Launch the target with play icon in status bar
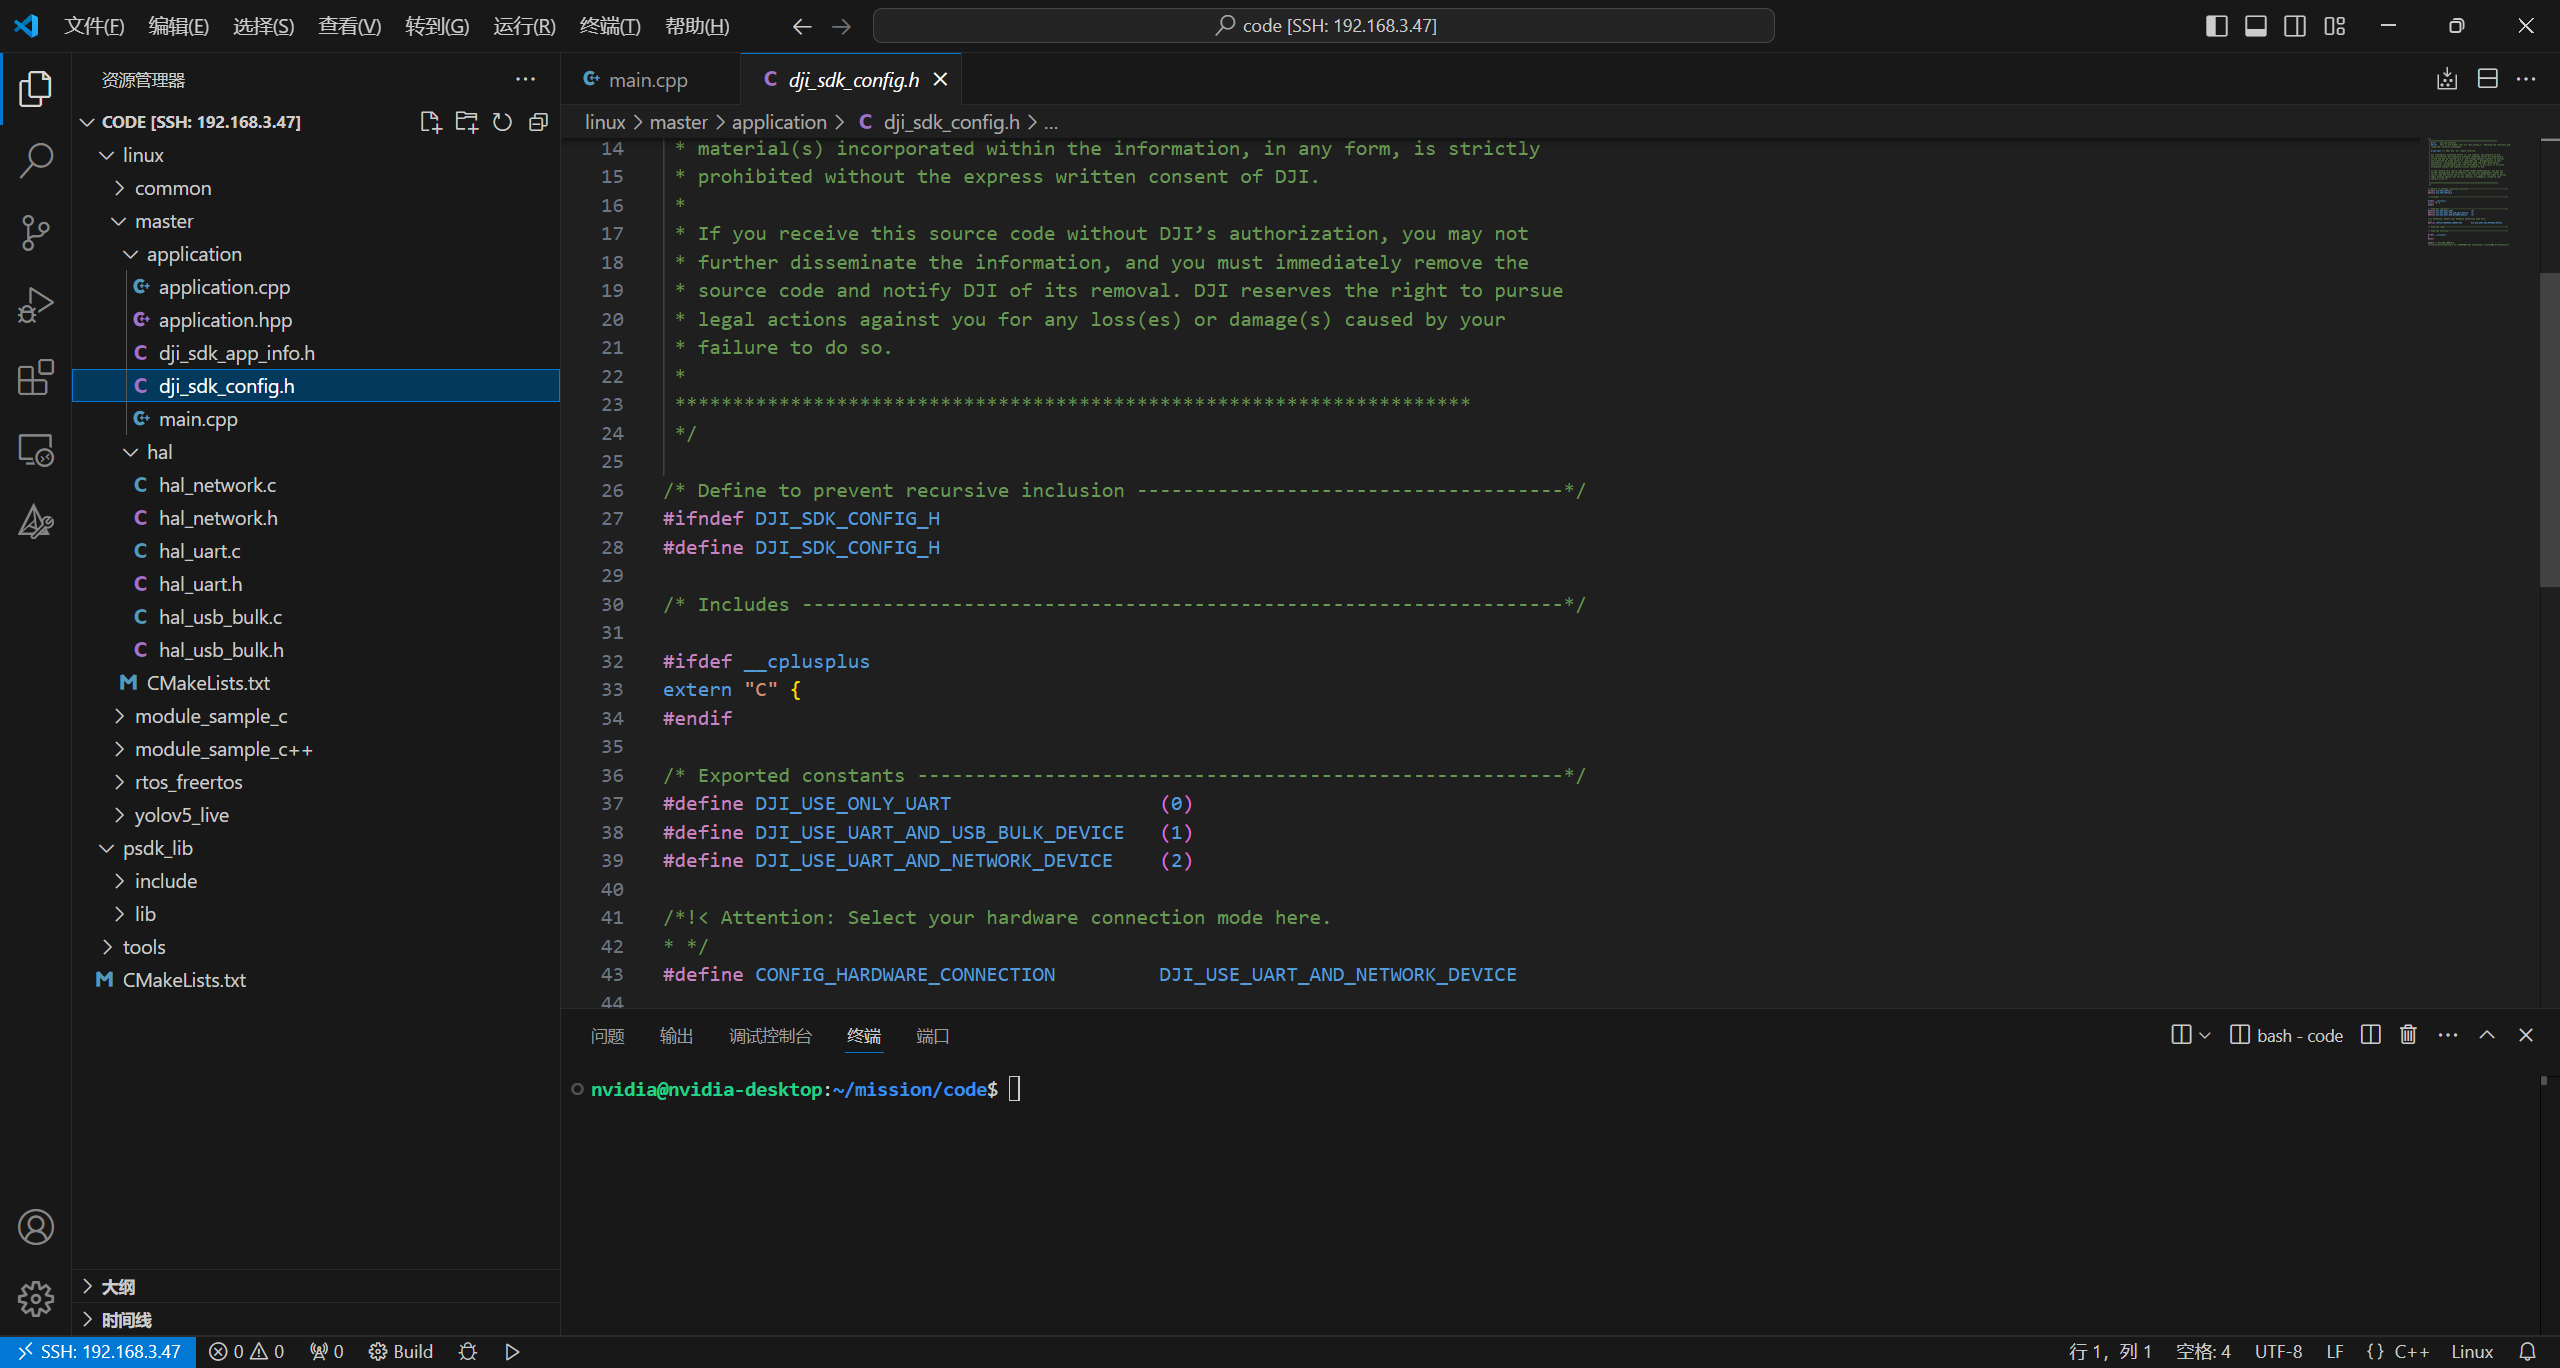2560x1368 pixels. [x=512, y=1352]
